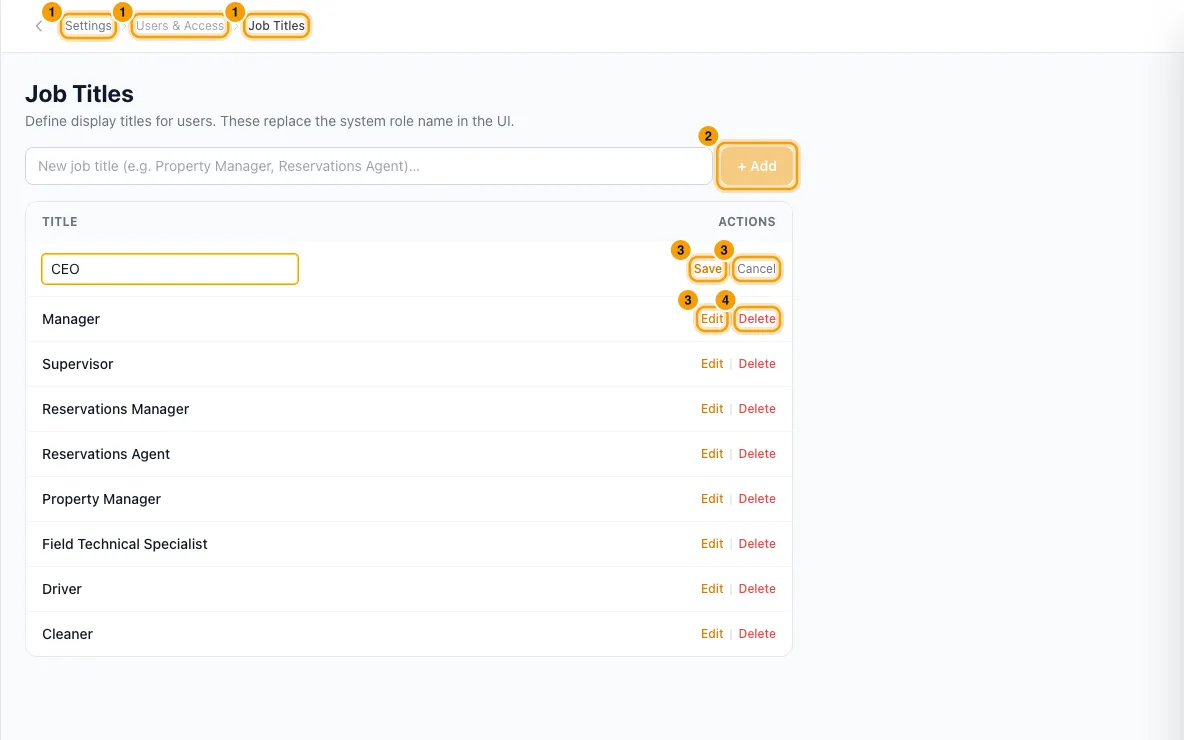The height and width of the screenshot is (740, 1184).
Task: Select the Manager row text
Action: coord(71,319)
